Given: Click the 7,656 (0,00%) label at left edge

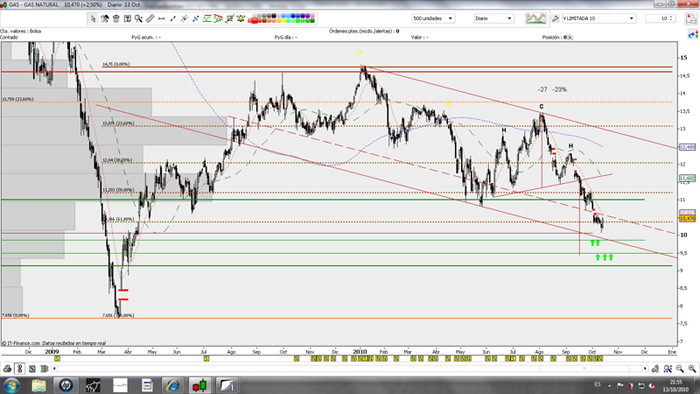Looking at the screenshot, I should (16, 315).
